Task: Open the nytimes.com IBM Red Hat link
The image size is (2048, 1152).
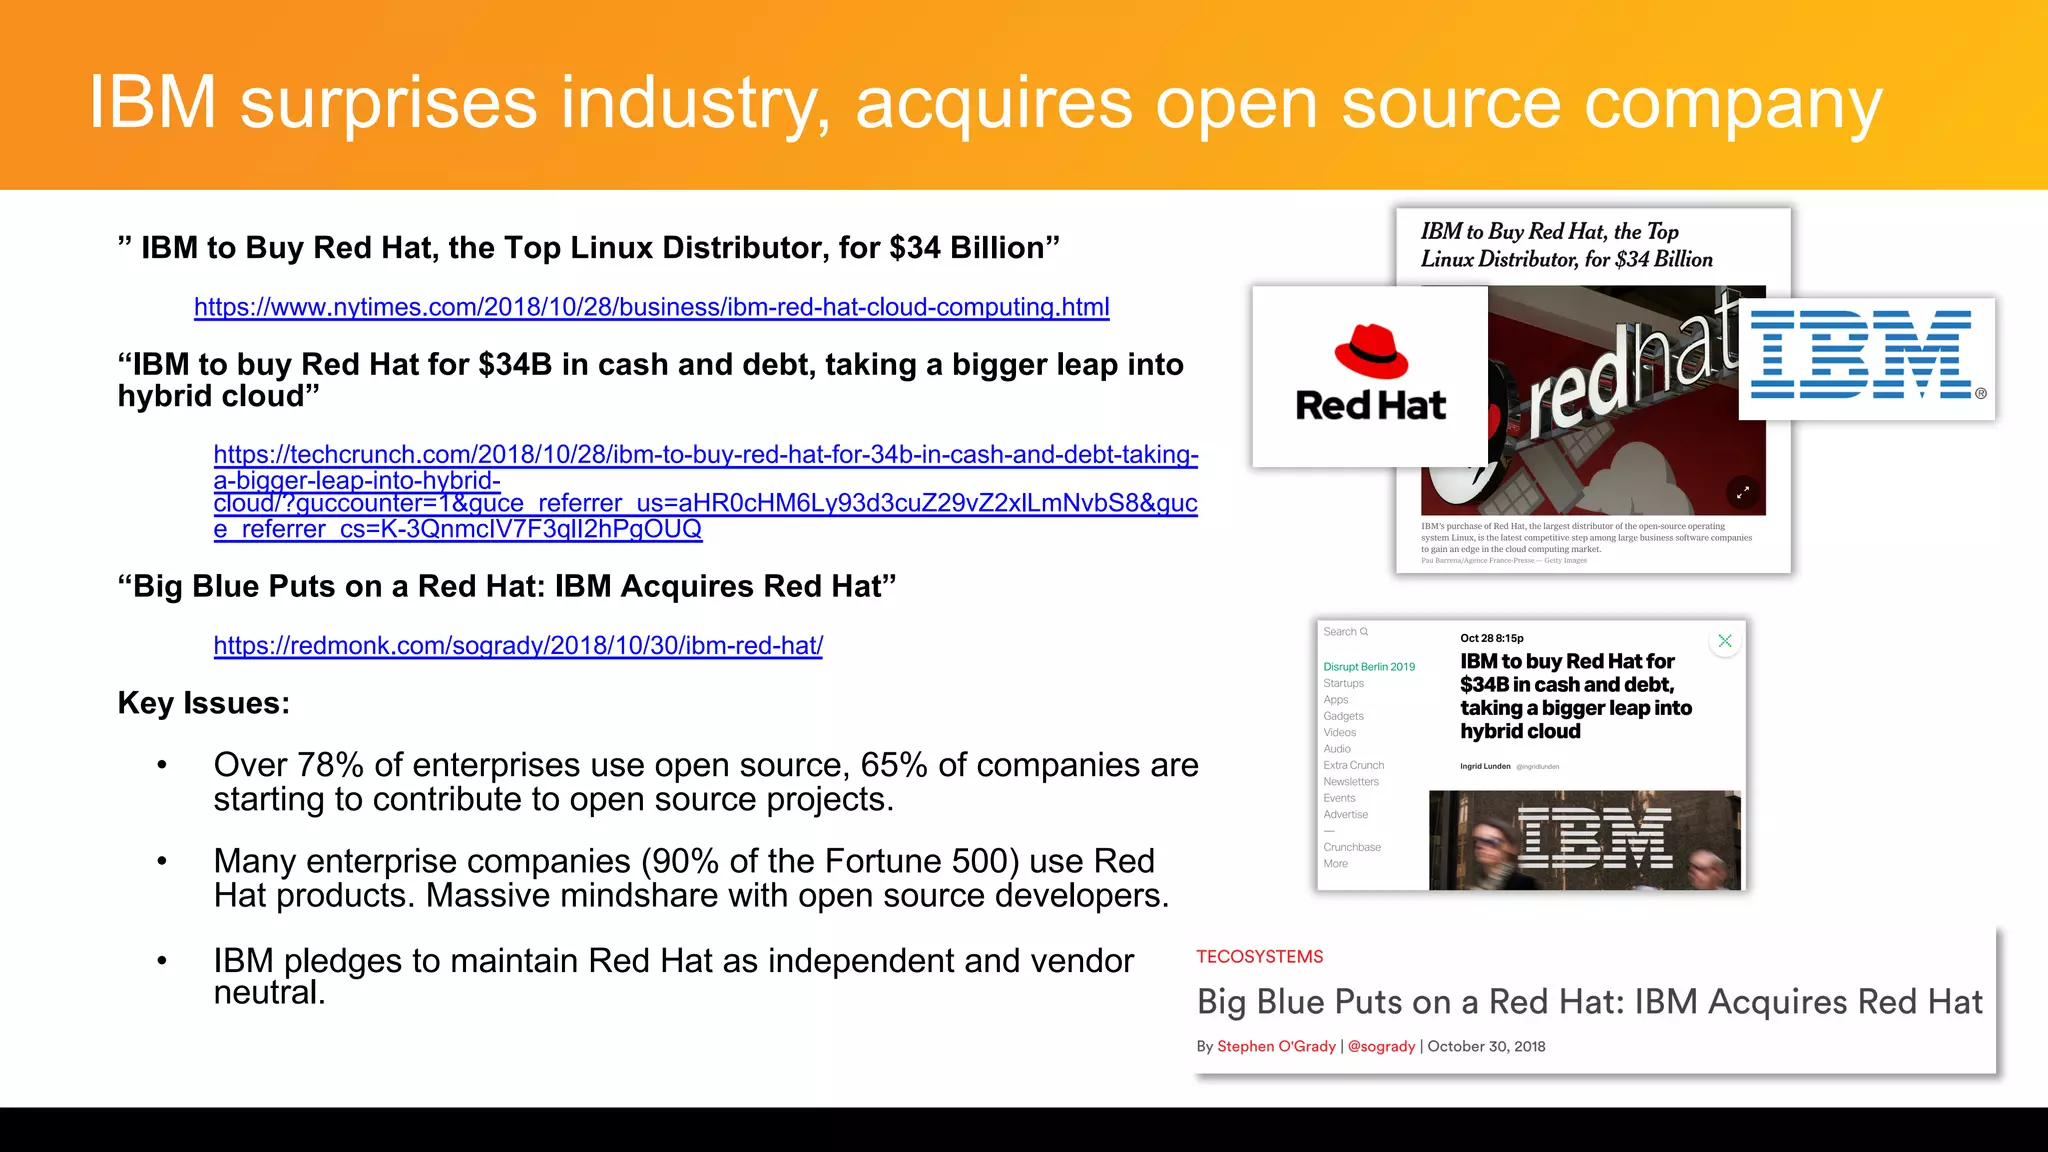Action: tap(652, 307)
